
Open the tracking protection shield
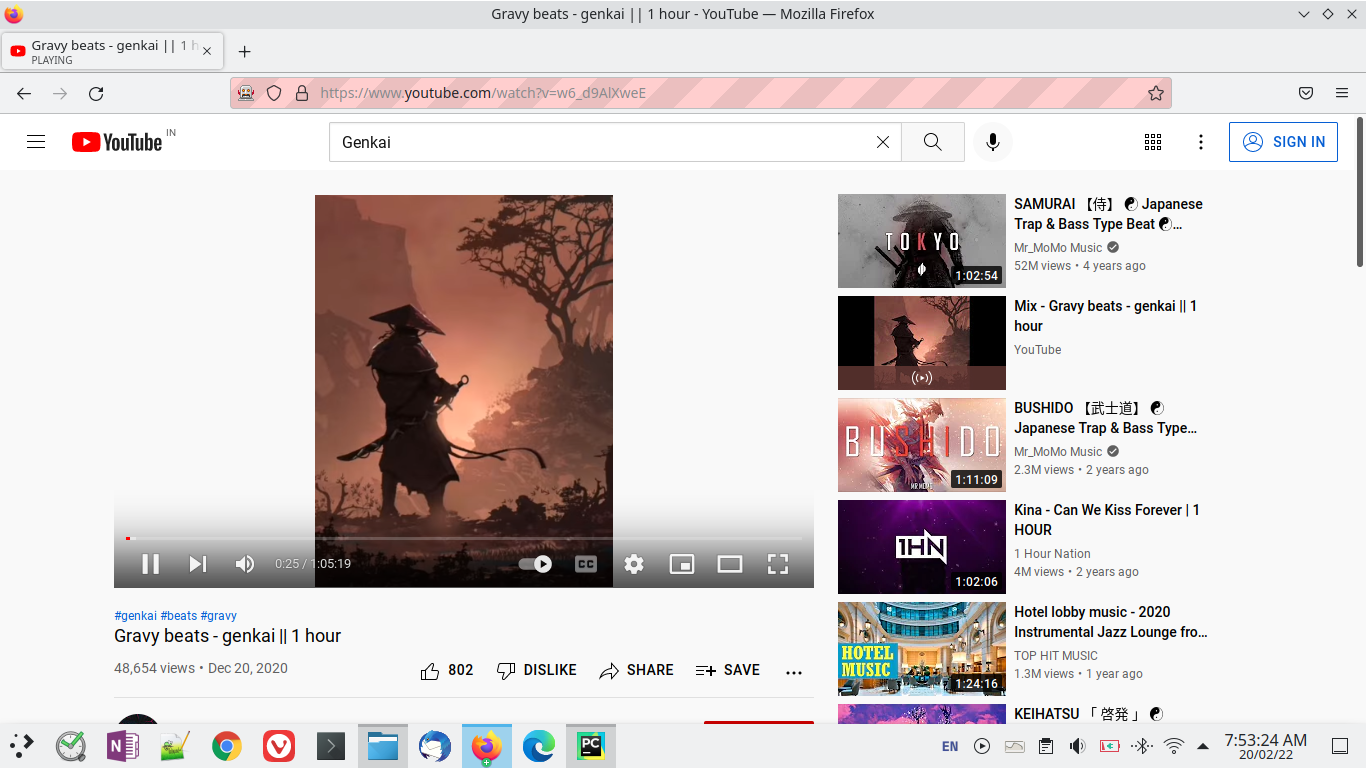click(x=274, y=93)
